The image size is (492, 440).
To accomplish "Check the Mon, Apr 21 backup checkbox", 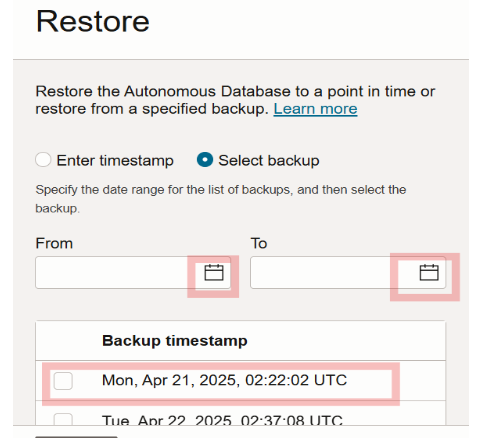I will click(x=63, y=381).
